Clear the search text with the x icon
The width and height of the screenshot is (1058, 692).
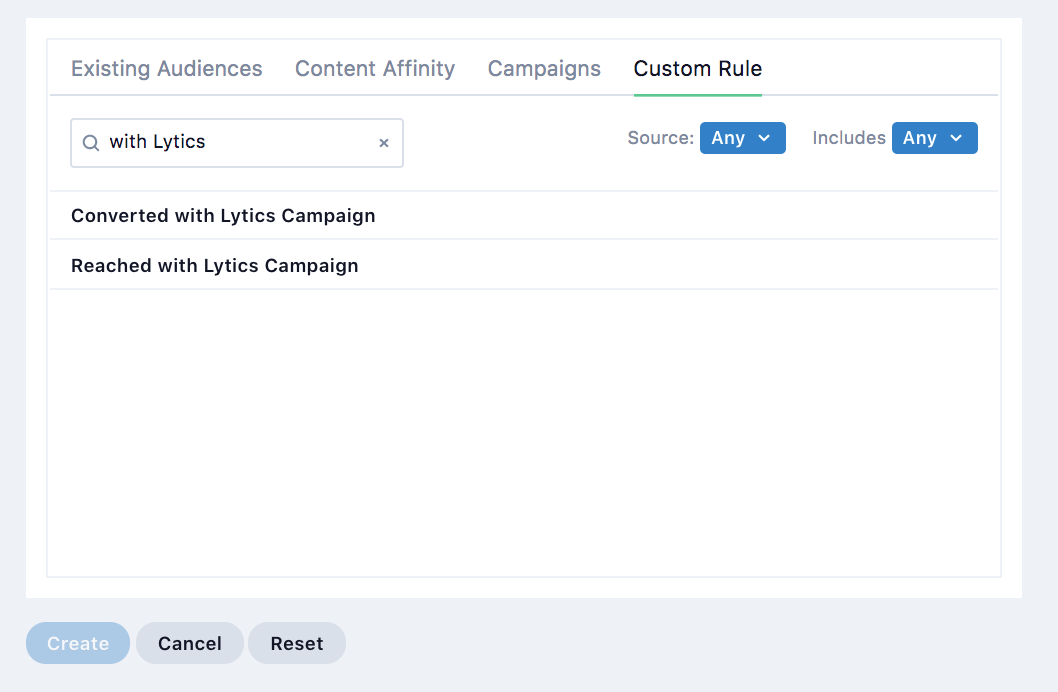(383, 143)
